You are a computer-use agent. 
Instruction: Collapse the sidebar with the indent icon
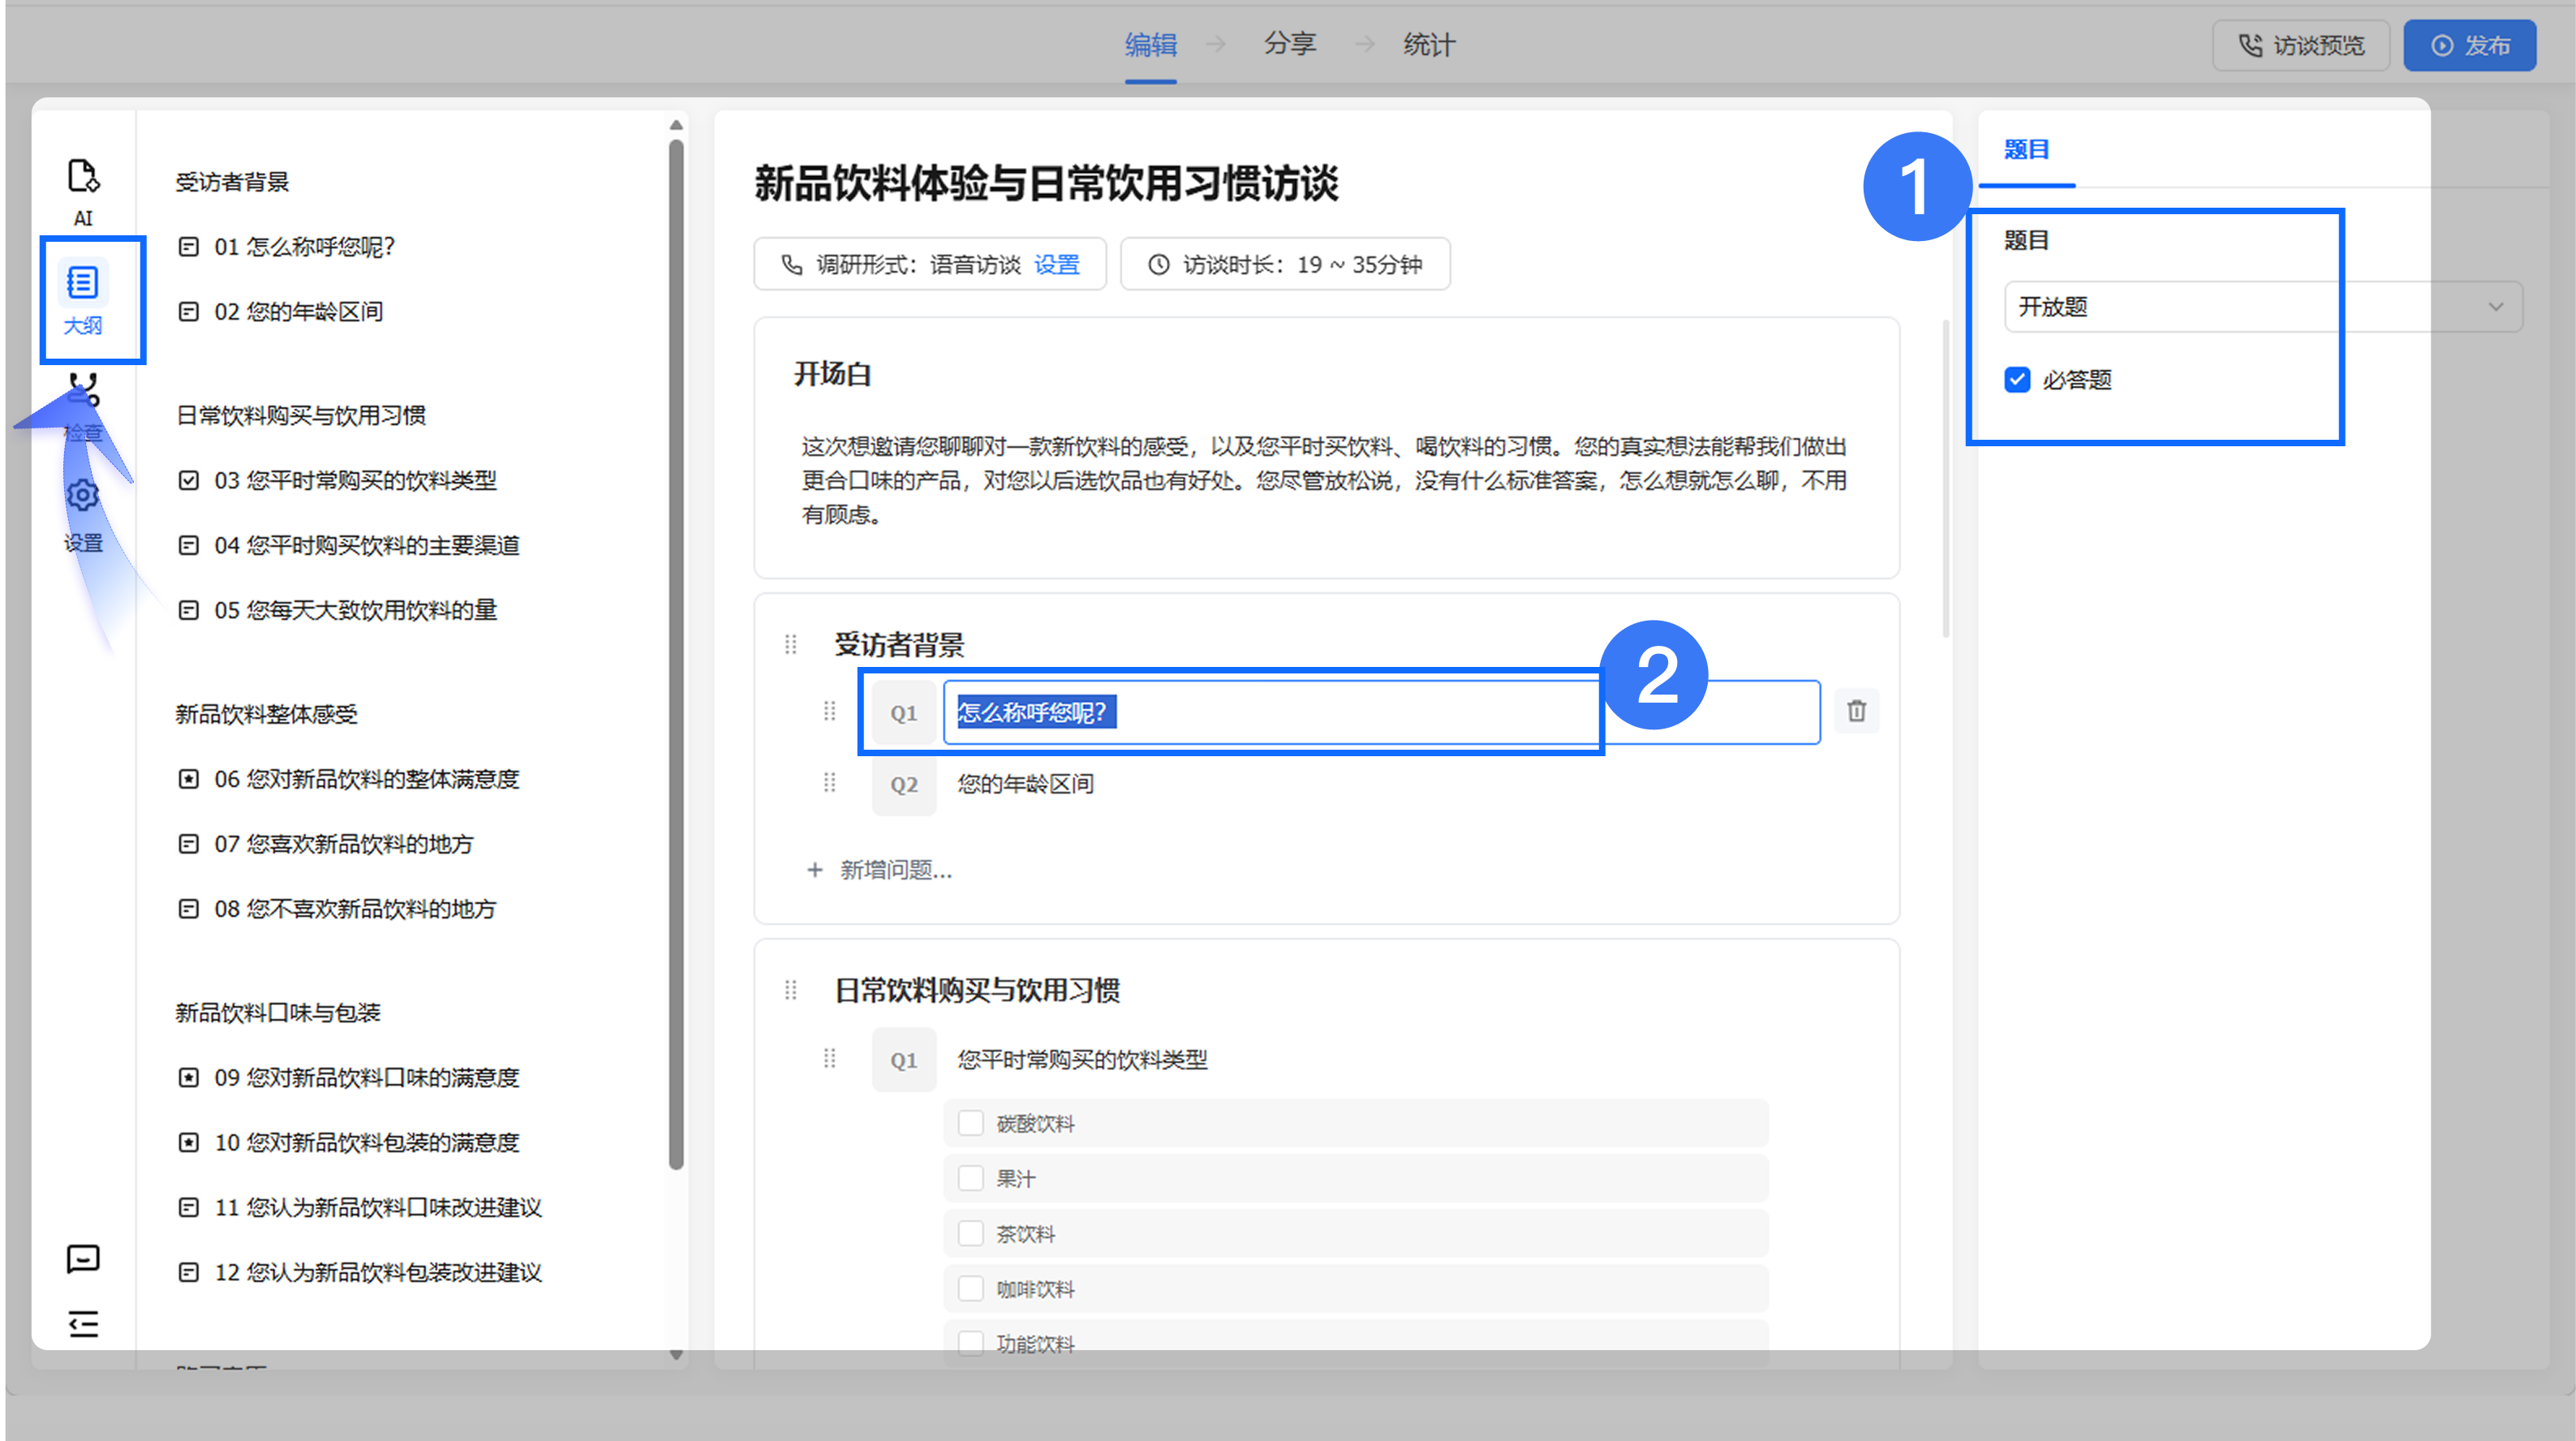click(x=83, y=1324)
